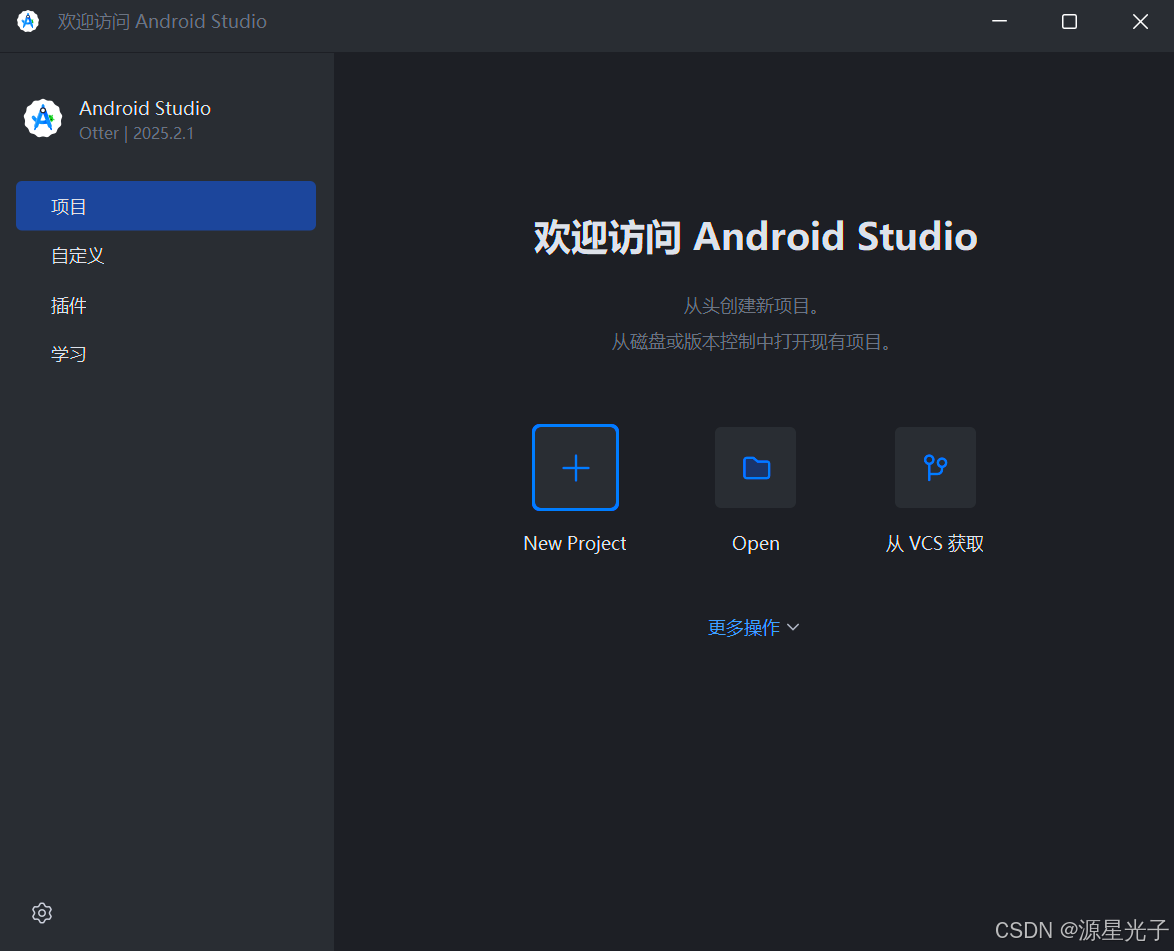The height and width of the screenshot is (951, 1174).
Task: Switch to the 自定义 section
Action: (x=77, y=255)
